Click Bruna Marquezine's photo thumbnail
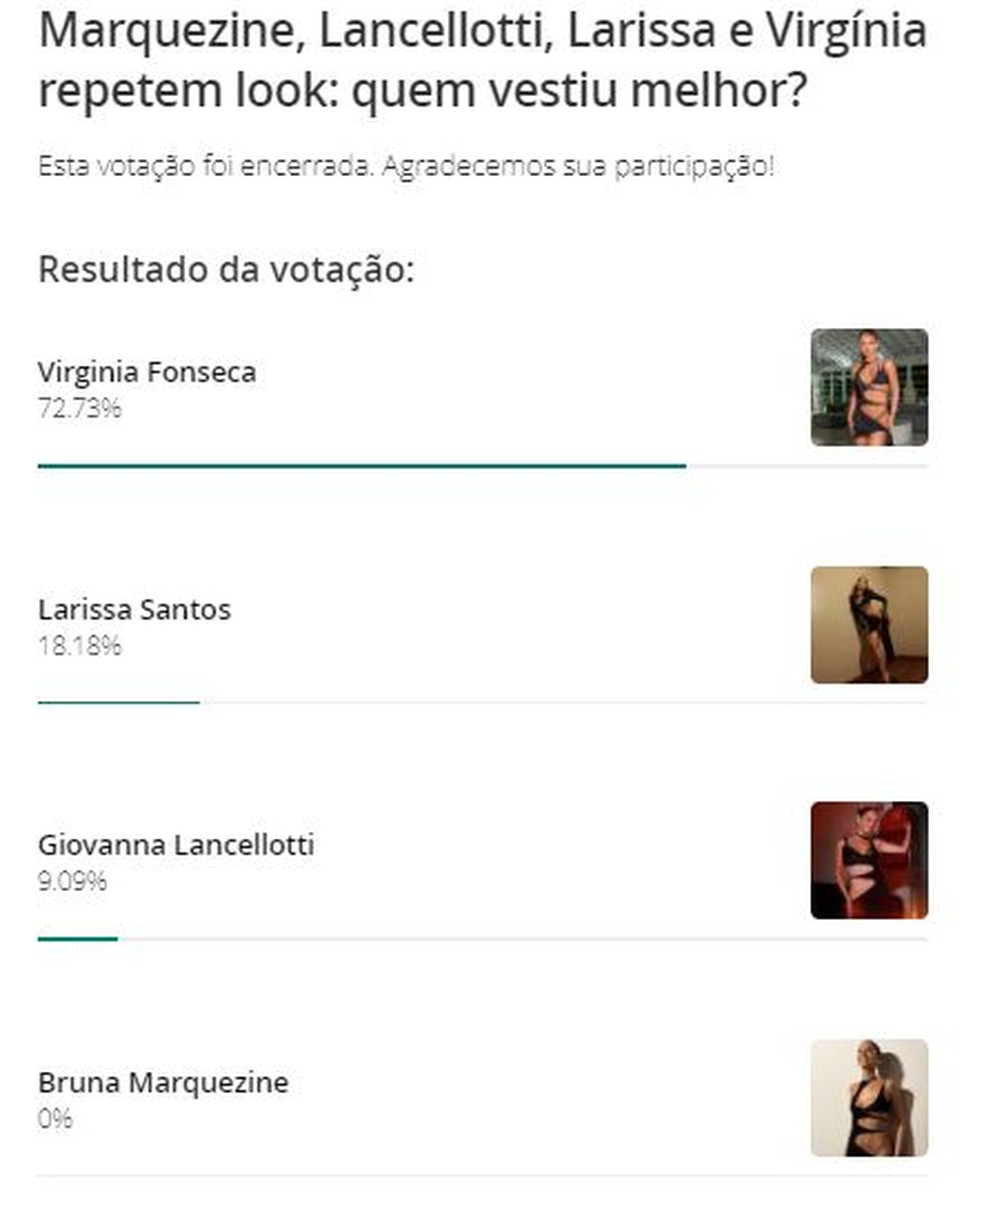The image size is (984, 1219). 868,1097
